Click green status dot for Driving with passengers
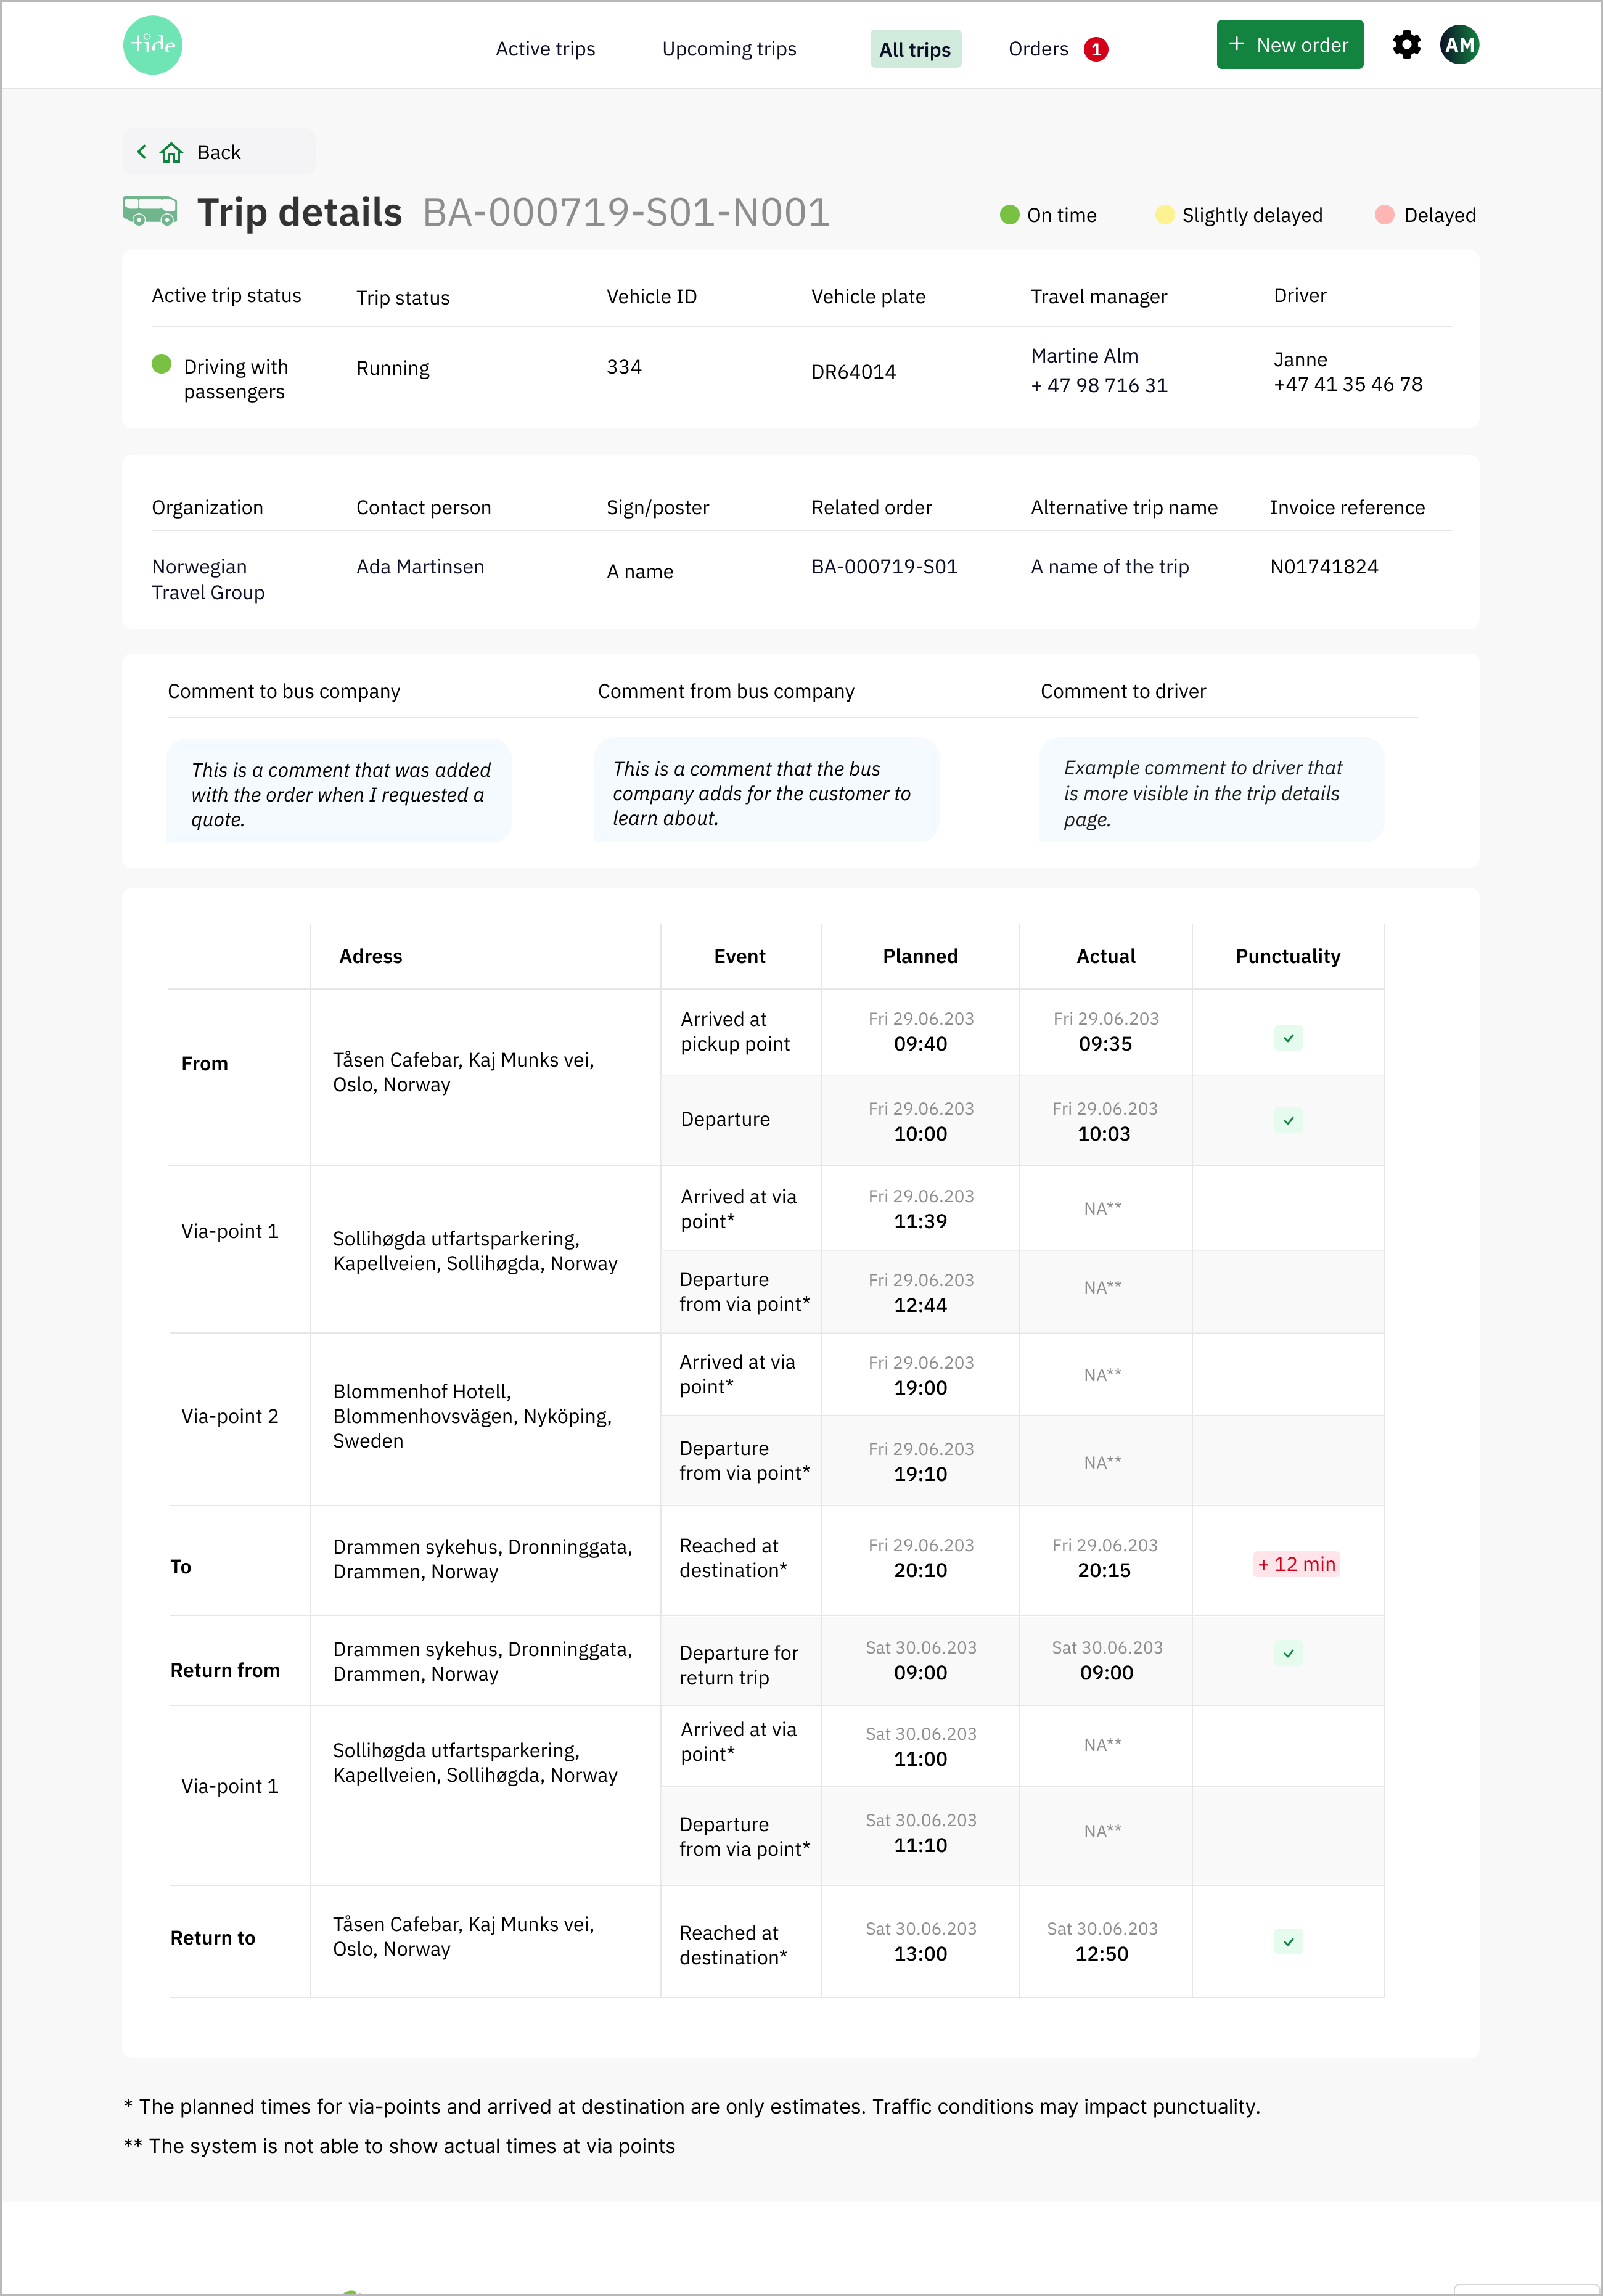 [x=161, y=364]
